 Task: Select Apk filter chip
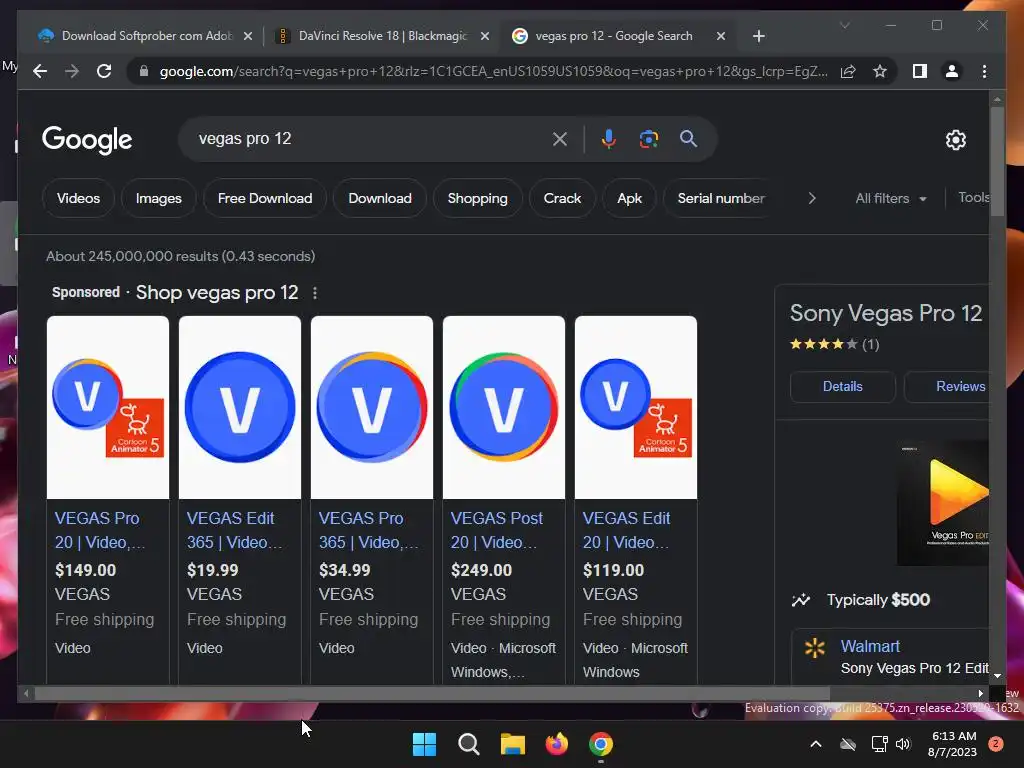pos(630,199)
